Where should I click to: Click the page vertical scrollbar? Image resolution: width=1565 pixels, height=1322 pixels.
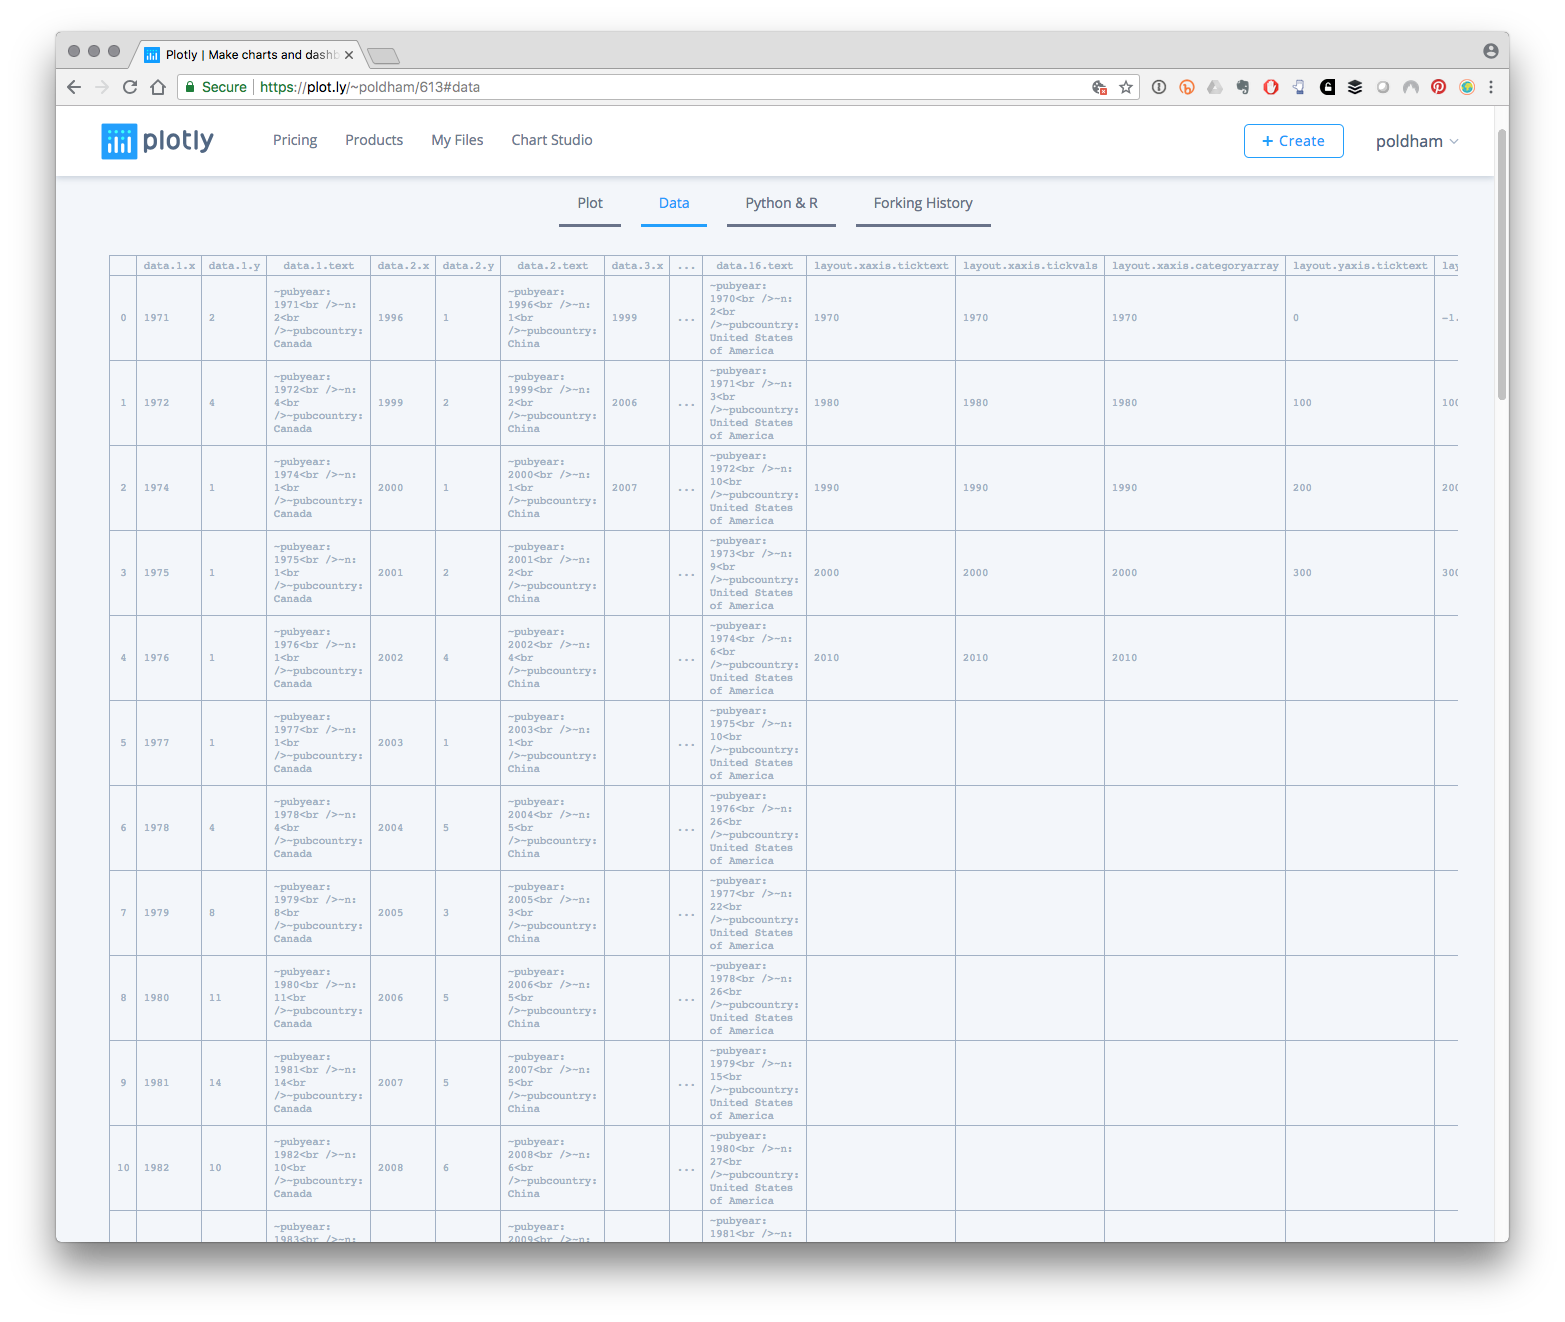(x=1502, y=265)
